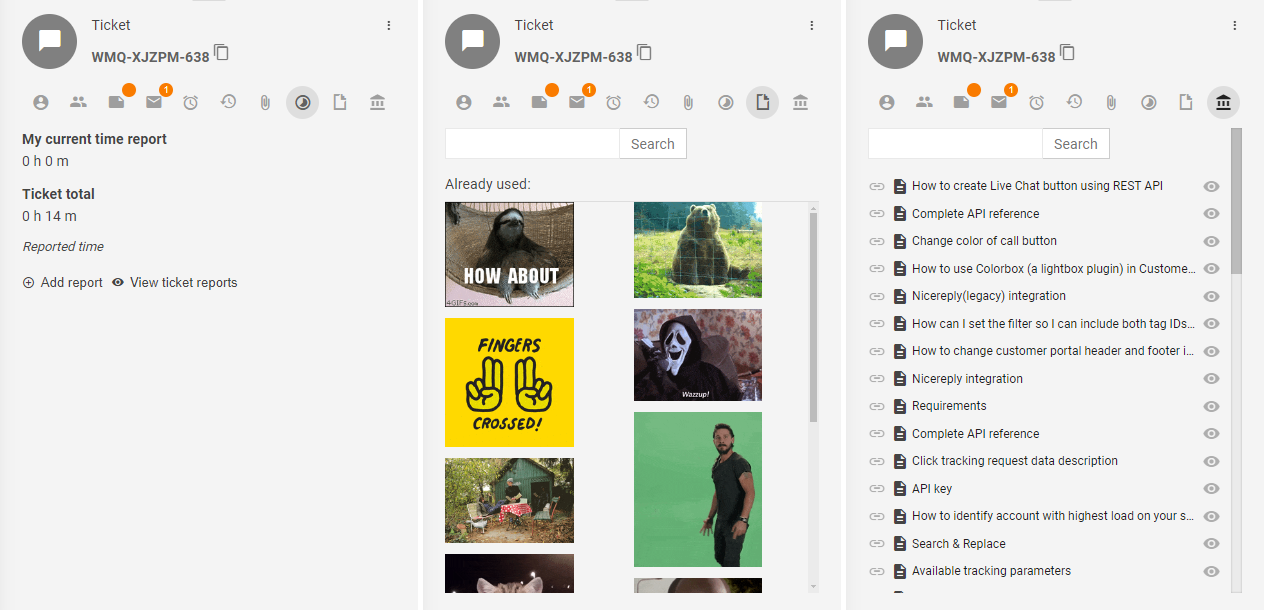Copy the ticket ID in the left panel
This screenshot has height=610, width=1264.
(x=222, y=53)
